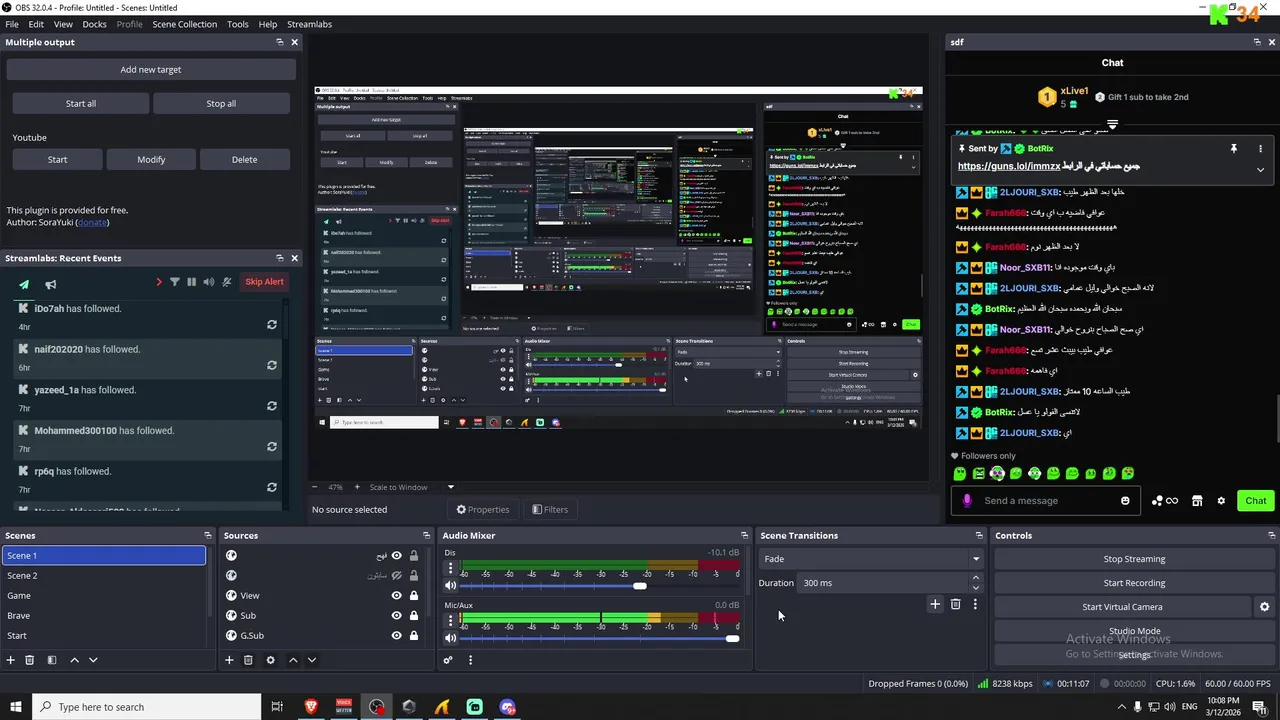Viewport: 1280px width, 720px height.
Task: Click Add new target in Multiple output
Action: [x=151, y=70]
